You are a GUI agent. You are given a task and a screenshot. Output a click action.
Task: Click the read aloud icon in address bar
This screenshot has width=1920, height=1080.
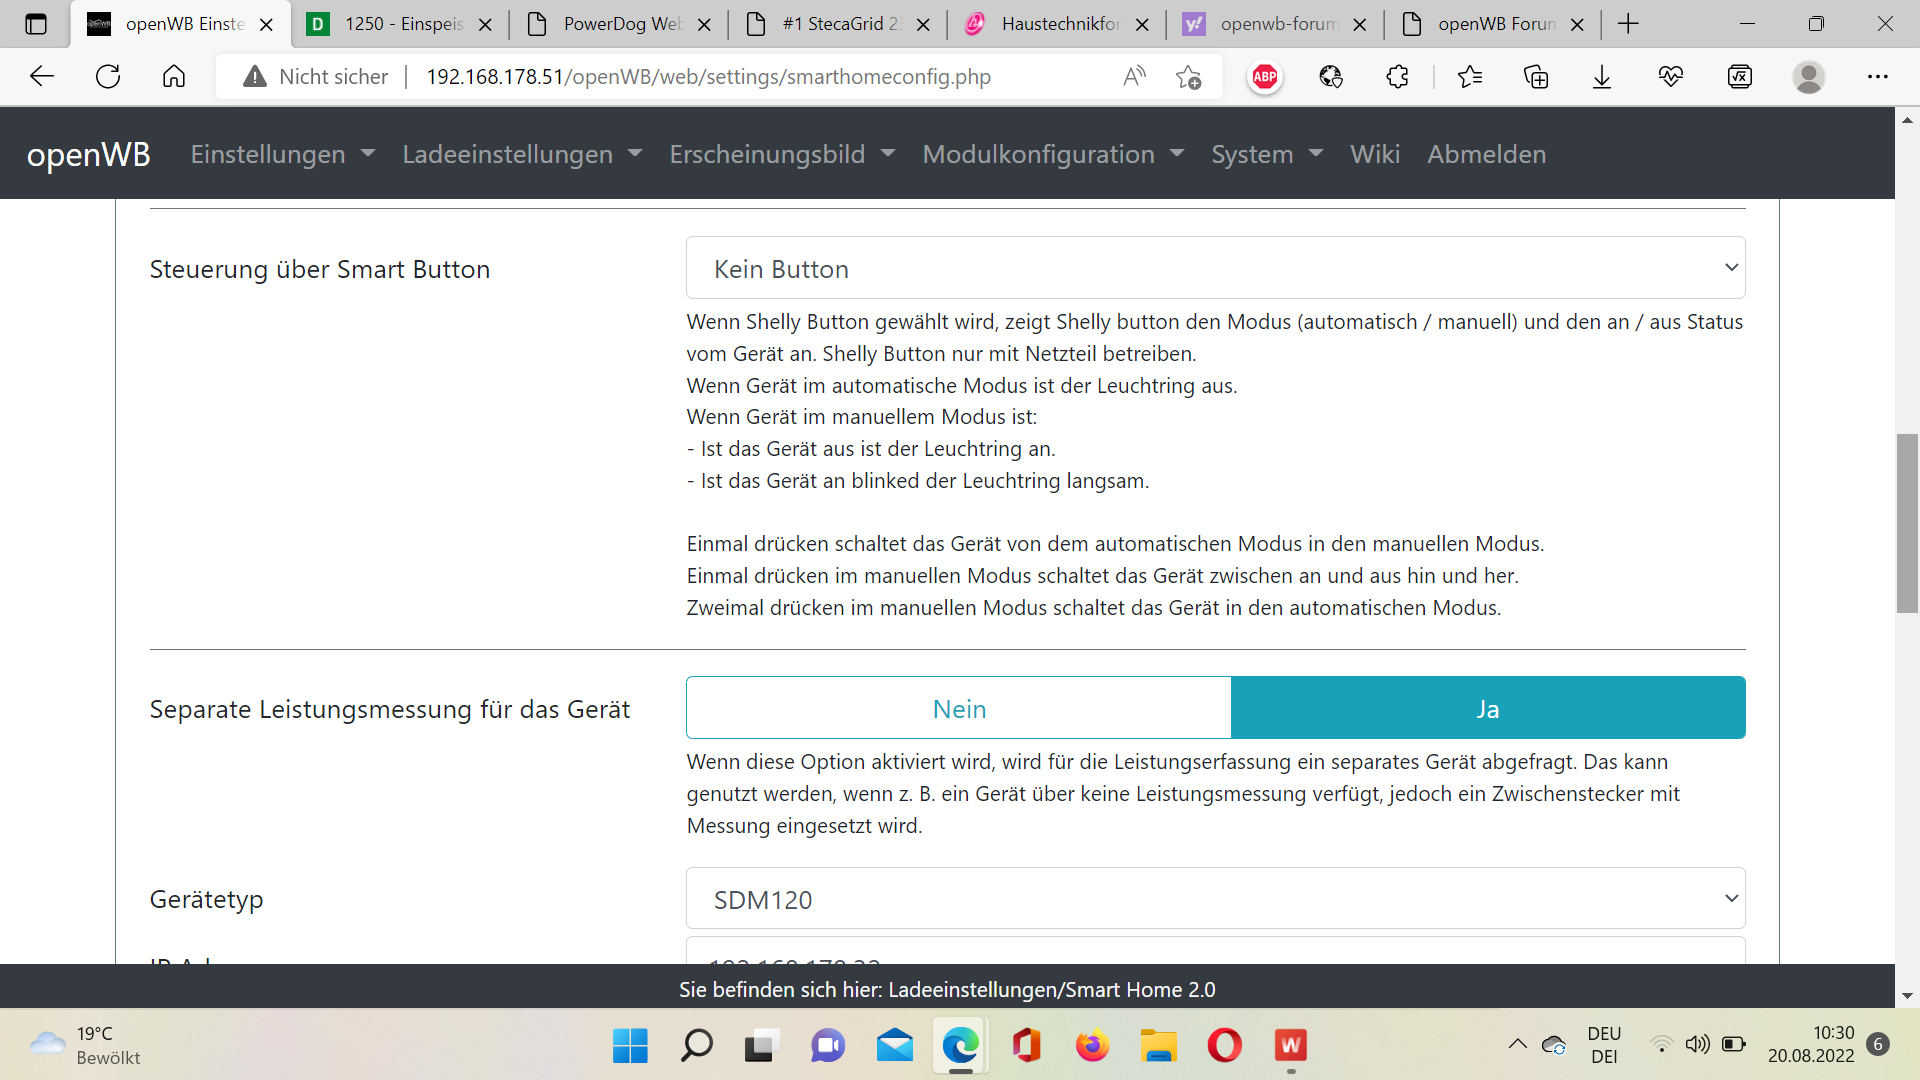pos(1134,77)
